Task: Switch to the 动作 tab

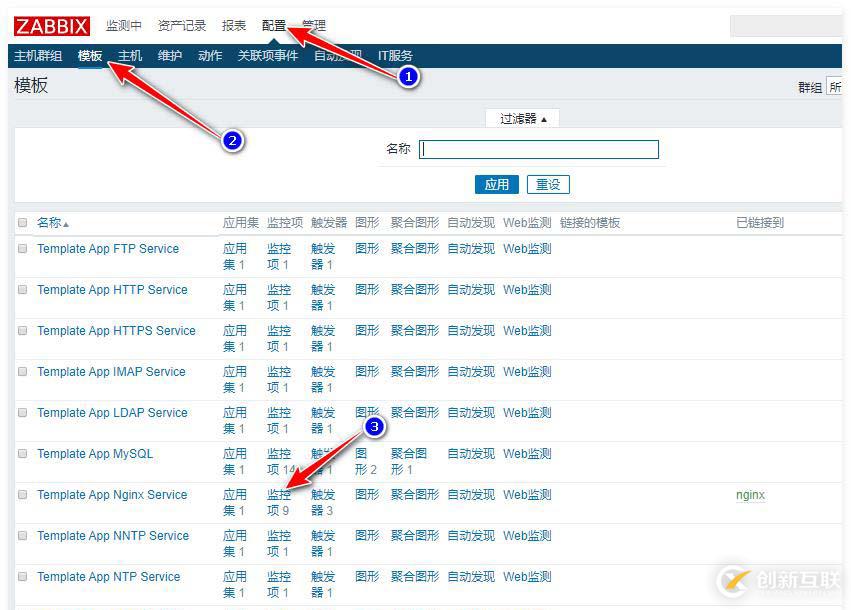Action: click(x=210, y=55)
